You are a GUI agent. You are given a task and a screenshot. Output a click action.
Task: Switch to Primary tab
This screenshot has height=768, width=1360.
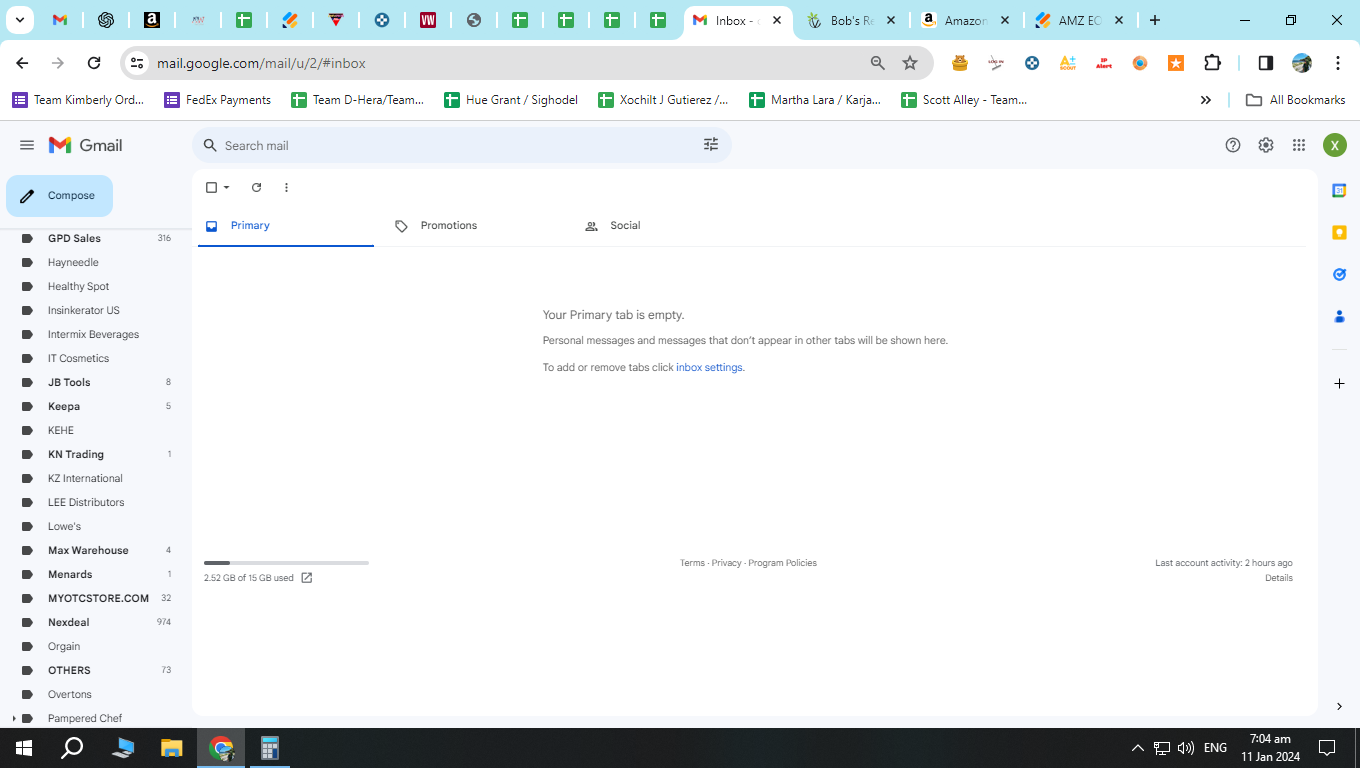pos(286,226)
